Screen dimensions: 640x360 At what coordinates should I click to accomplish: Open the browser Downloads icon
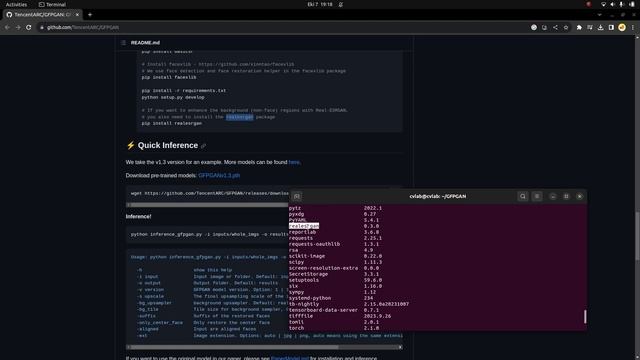coord(600,27)
